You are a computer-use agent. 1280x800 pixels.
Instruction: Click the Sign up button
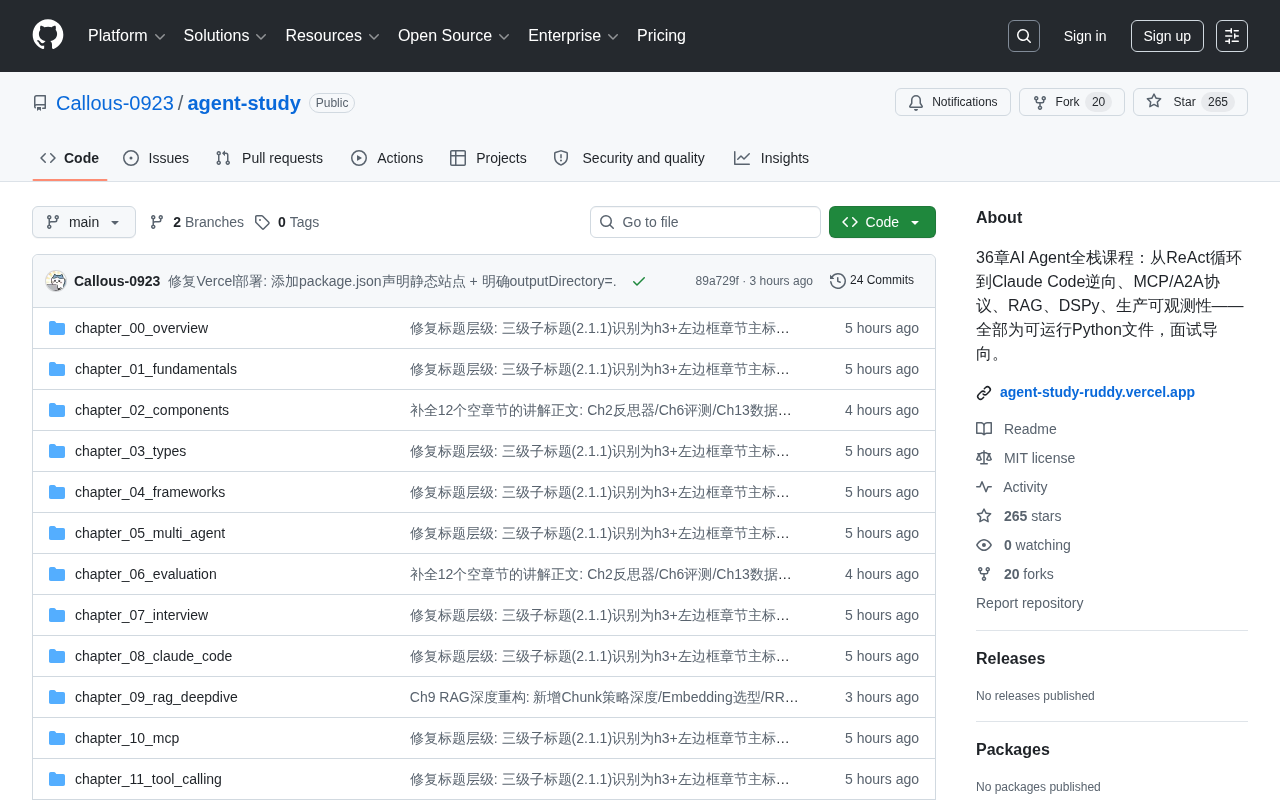point(1167,36)
